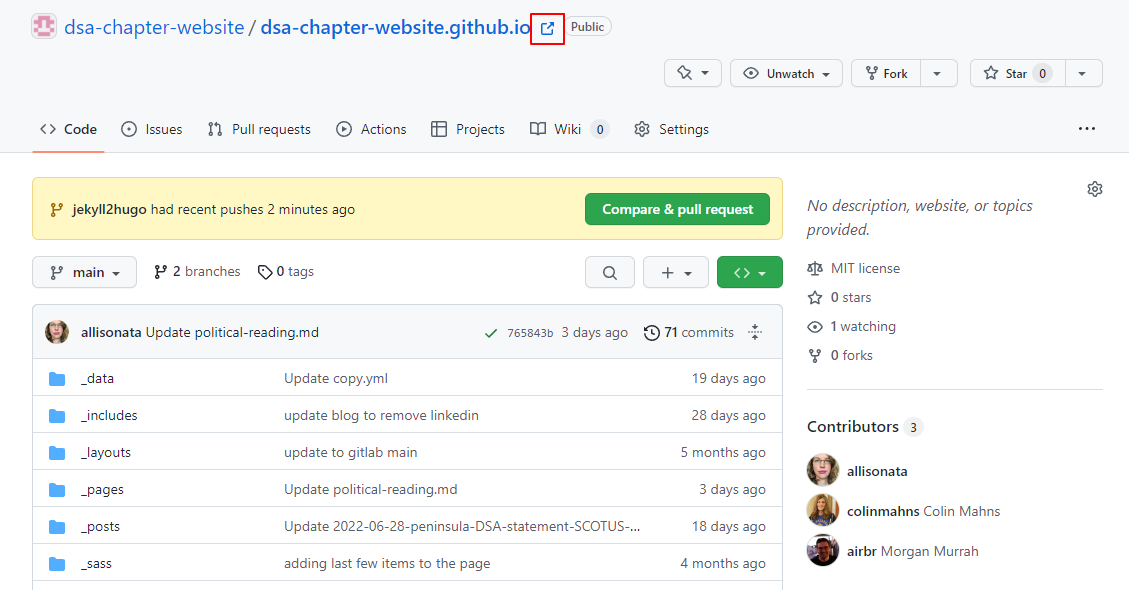The width and height of the screenshot is (1129, 590).
Task: Open the _sass folder
Action: [96, 563]
